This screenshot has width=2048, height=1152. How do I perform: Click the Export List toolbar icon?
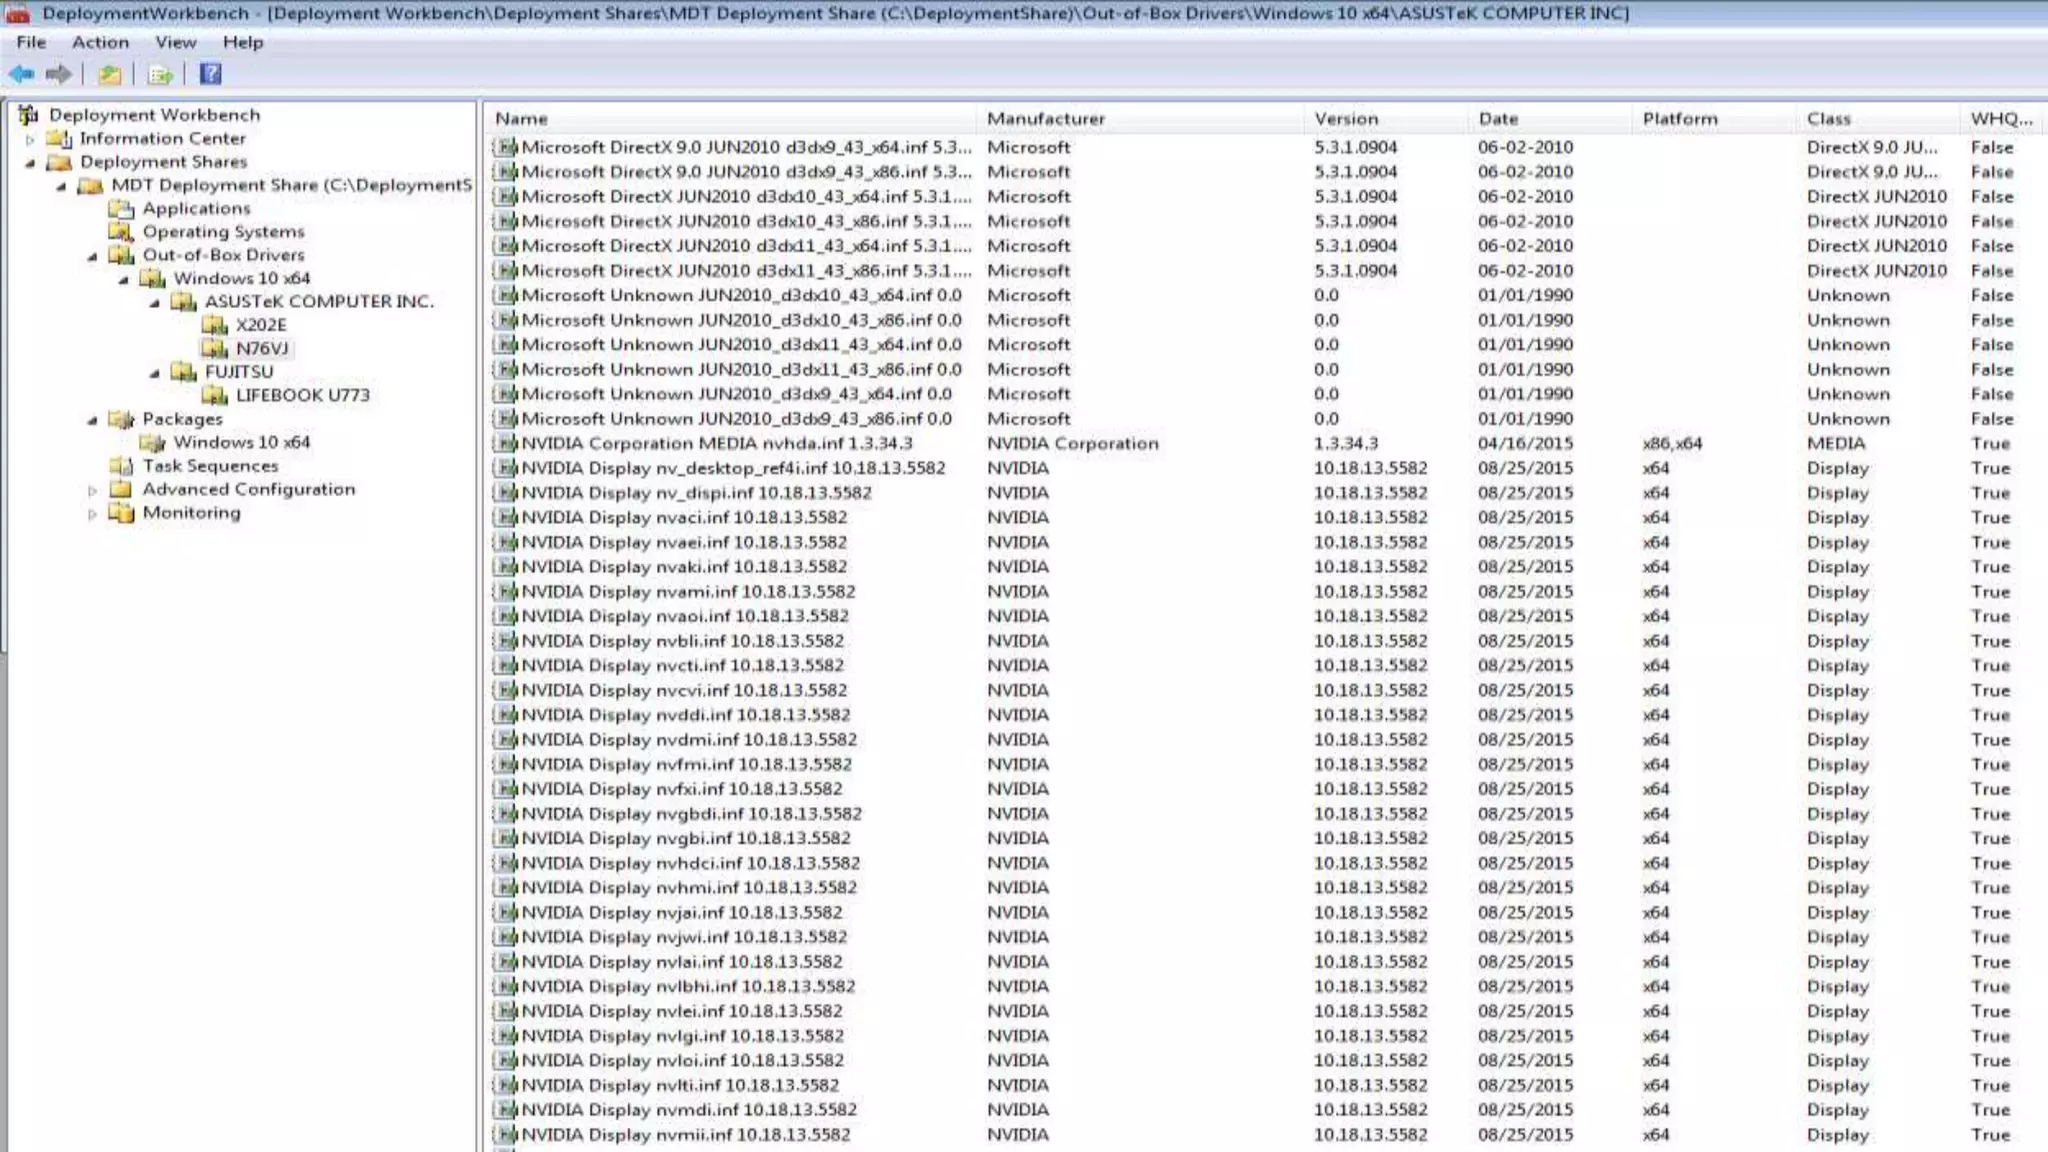(160, 74)
